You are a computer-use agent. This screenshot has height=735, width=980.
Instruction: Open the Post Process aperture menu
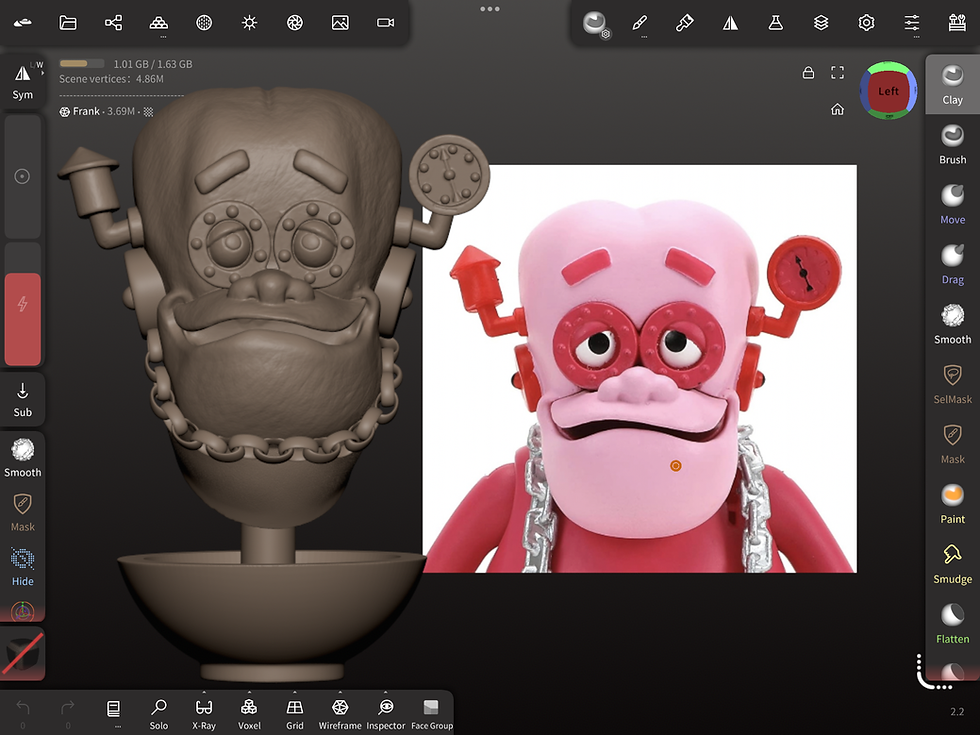(294, 23)
